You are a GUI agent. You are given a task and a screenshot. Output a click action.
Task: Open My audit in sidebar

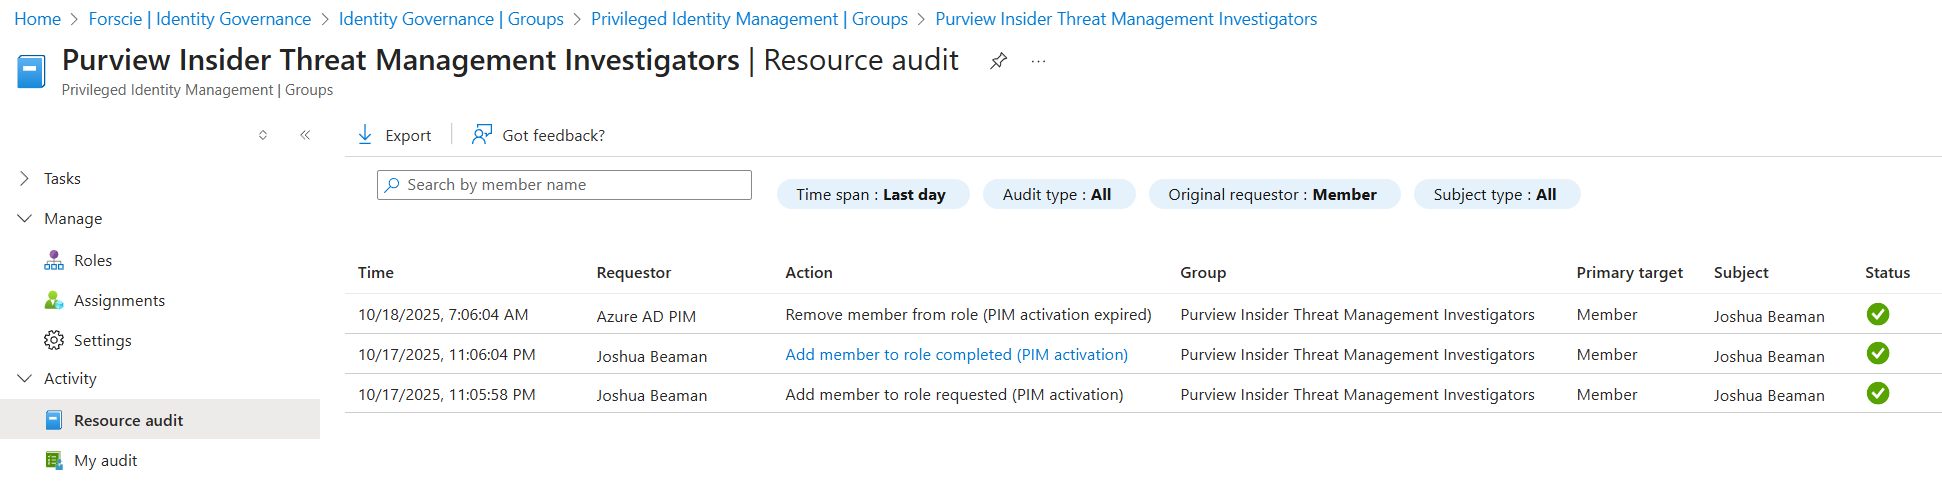[x=105, y=461]
